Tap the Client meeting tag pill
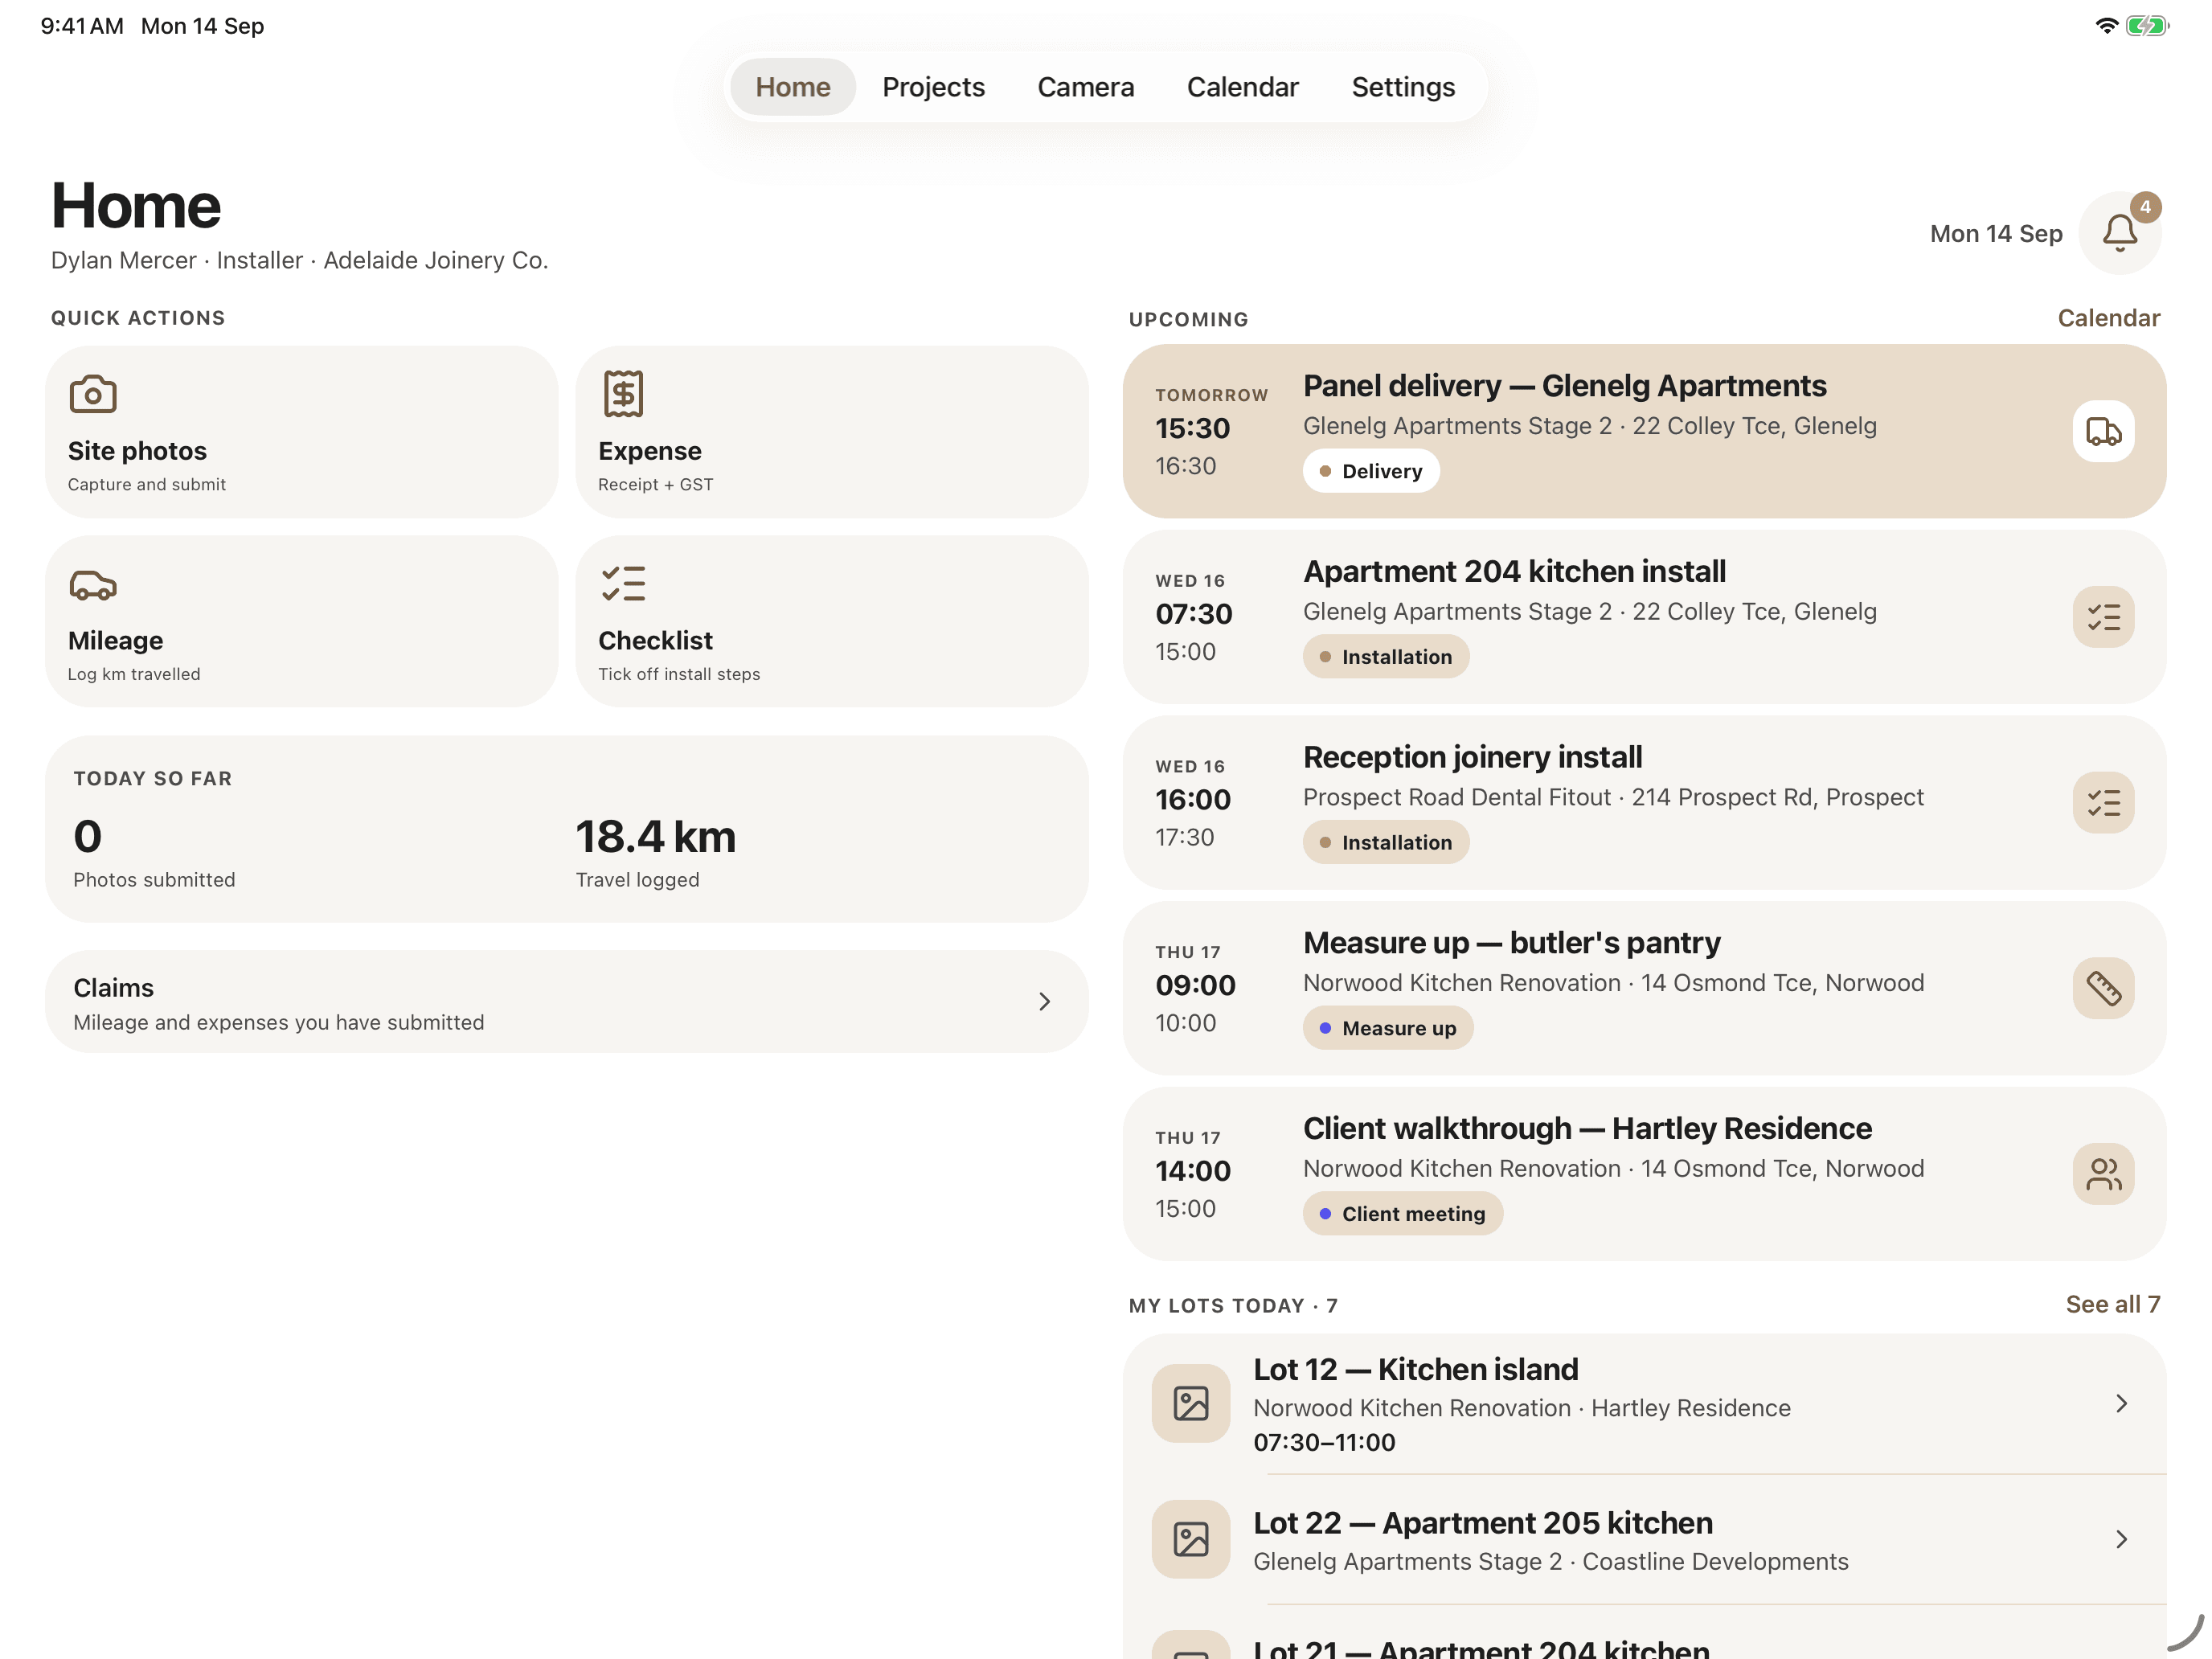Image resolution: width=2212 pixels, height=1659 pixels. (1402, 1214)
